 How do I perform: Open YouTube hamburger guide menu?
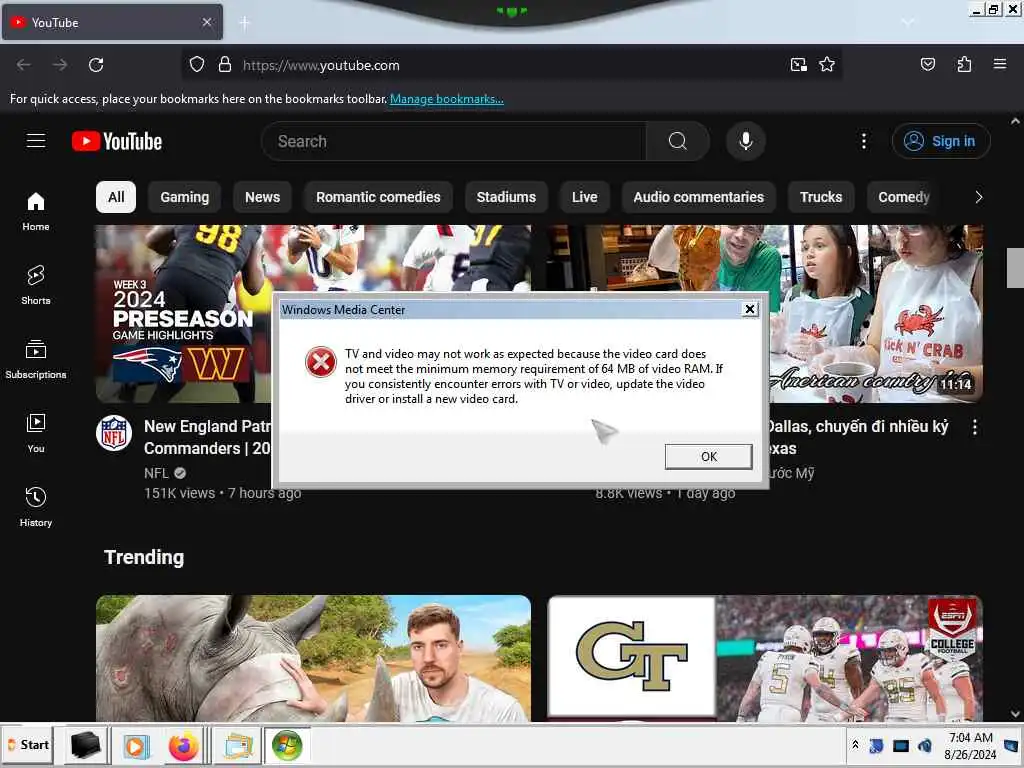coord(36,140)
